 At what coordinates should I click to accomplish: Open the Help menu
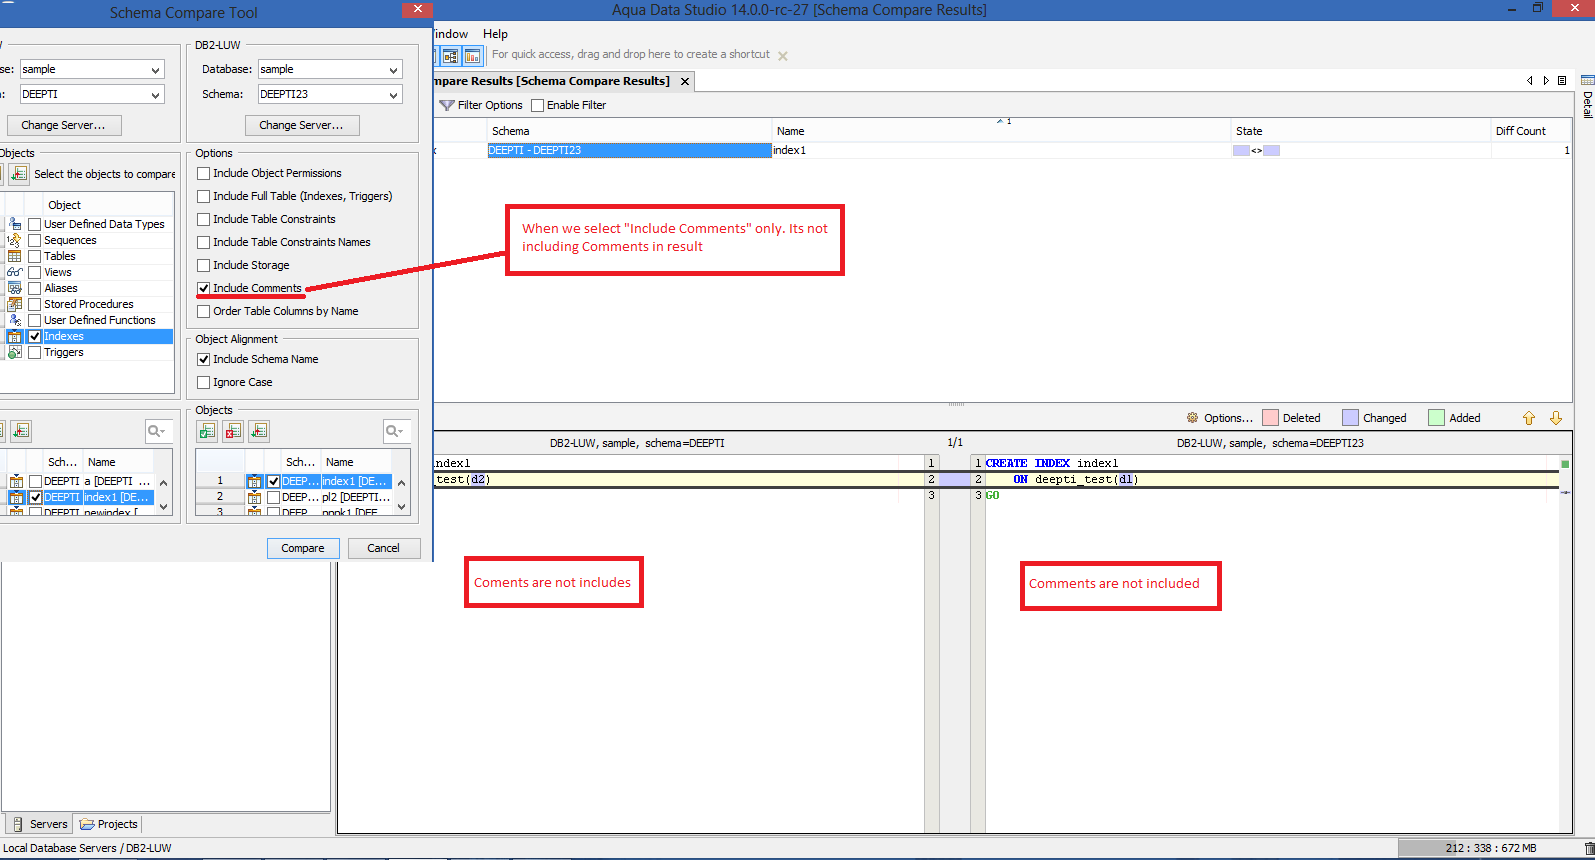pos(495,33)
